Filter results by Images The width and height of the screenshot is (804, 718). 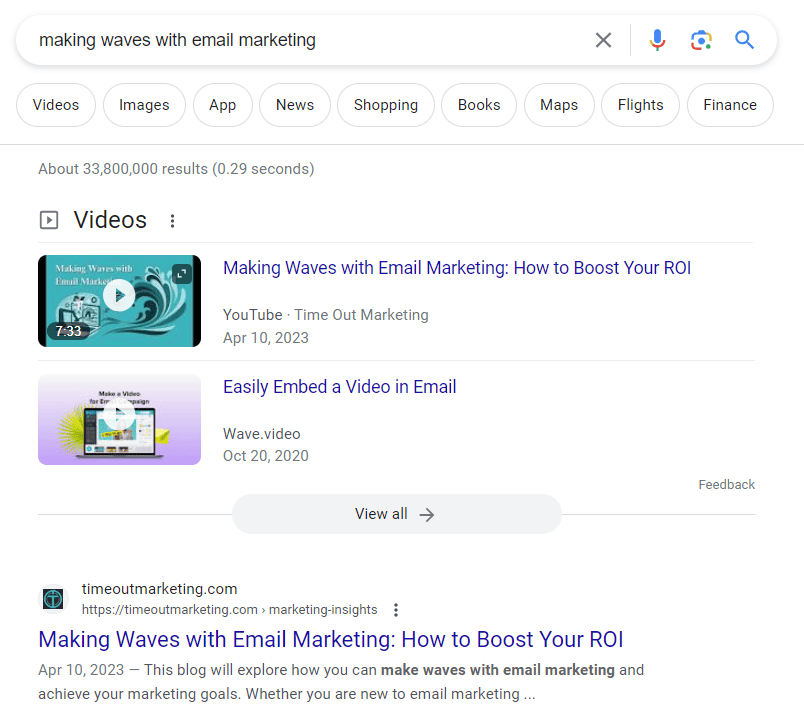[144, 105]
